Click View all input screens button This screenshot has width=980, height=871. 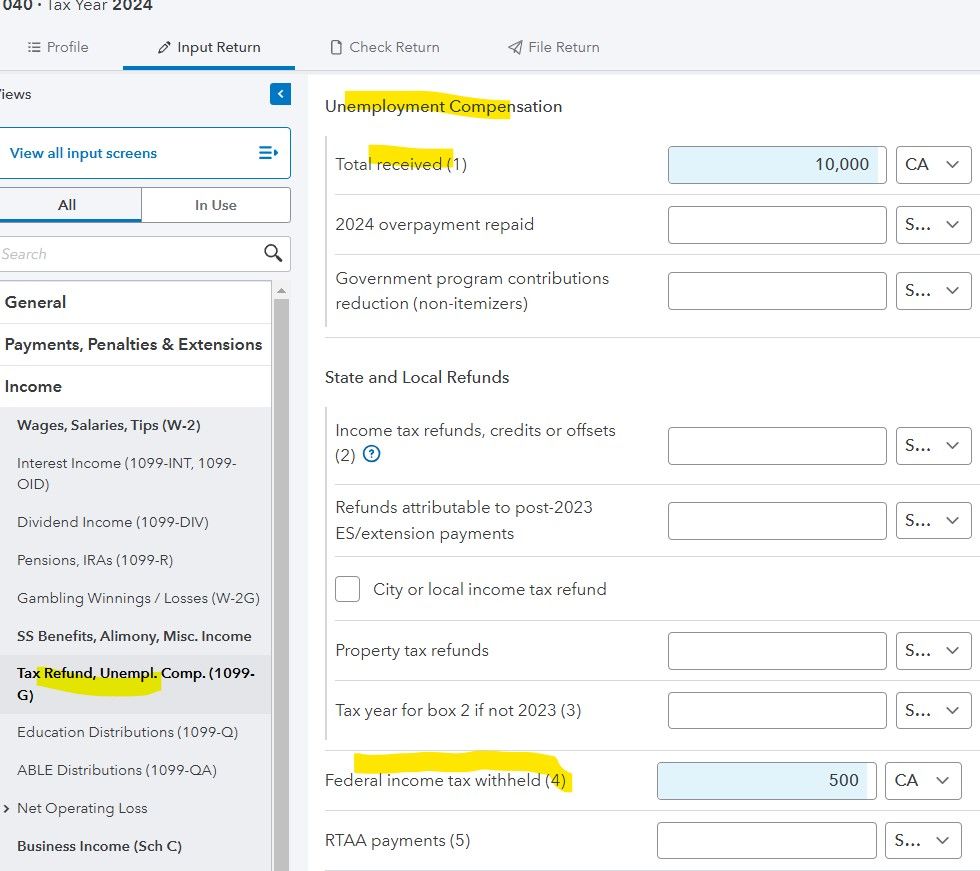(83, 153)
